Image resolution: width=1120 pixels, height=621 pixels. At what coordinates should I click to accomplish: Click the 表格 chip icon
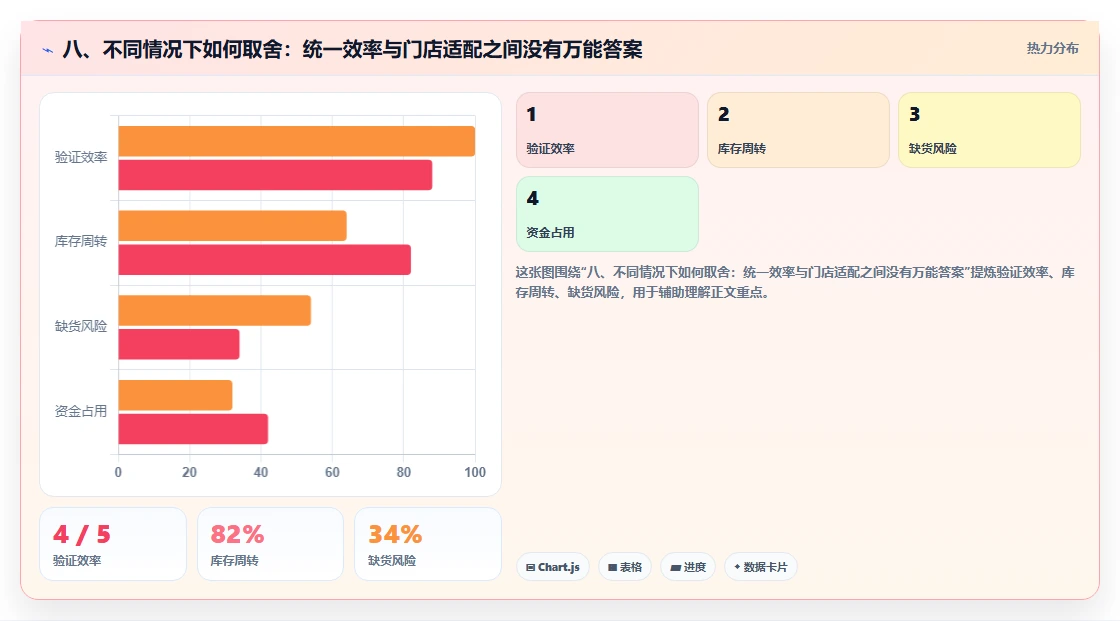coord(612,567)
